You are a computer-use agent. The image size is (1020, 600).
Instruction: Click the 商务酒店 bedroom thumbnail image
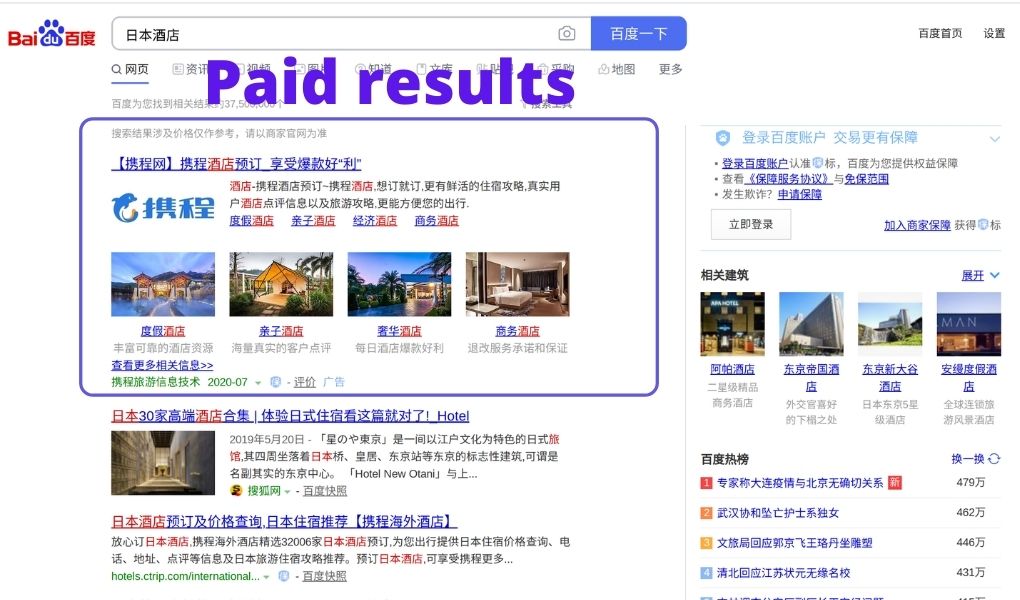[517, 284]
